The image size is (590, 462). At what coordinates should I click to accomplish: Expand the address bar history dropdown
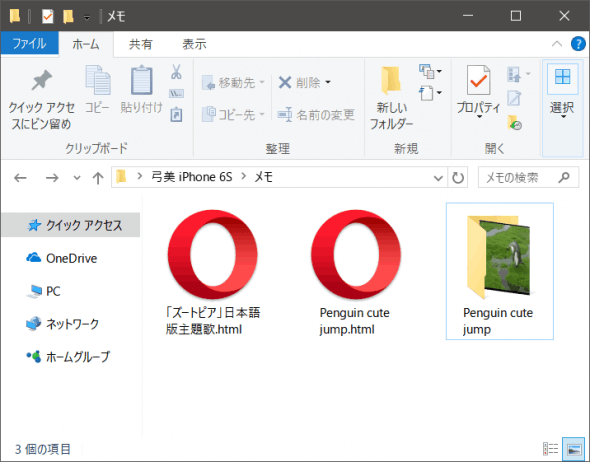coord(438,178)
